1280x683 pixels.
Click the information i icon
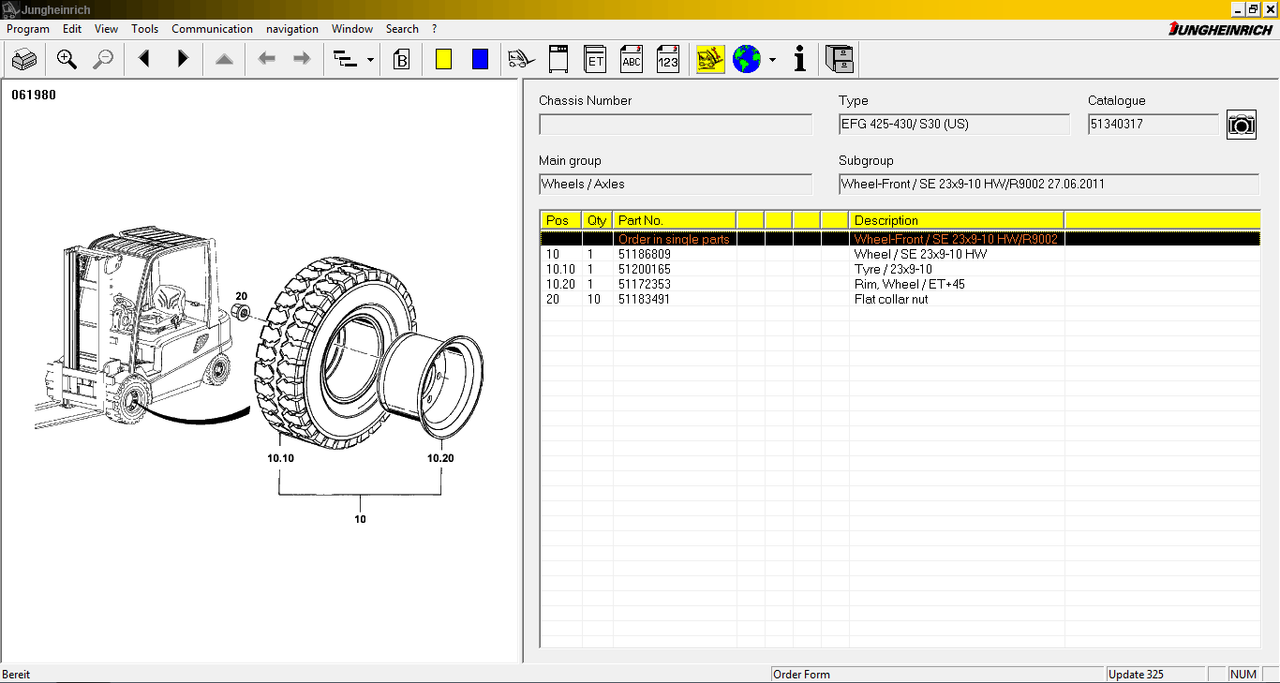pos(800,60)
